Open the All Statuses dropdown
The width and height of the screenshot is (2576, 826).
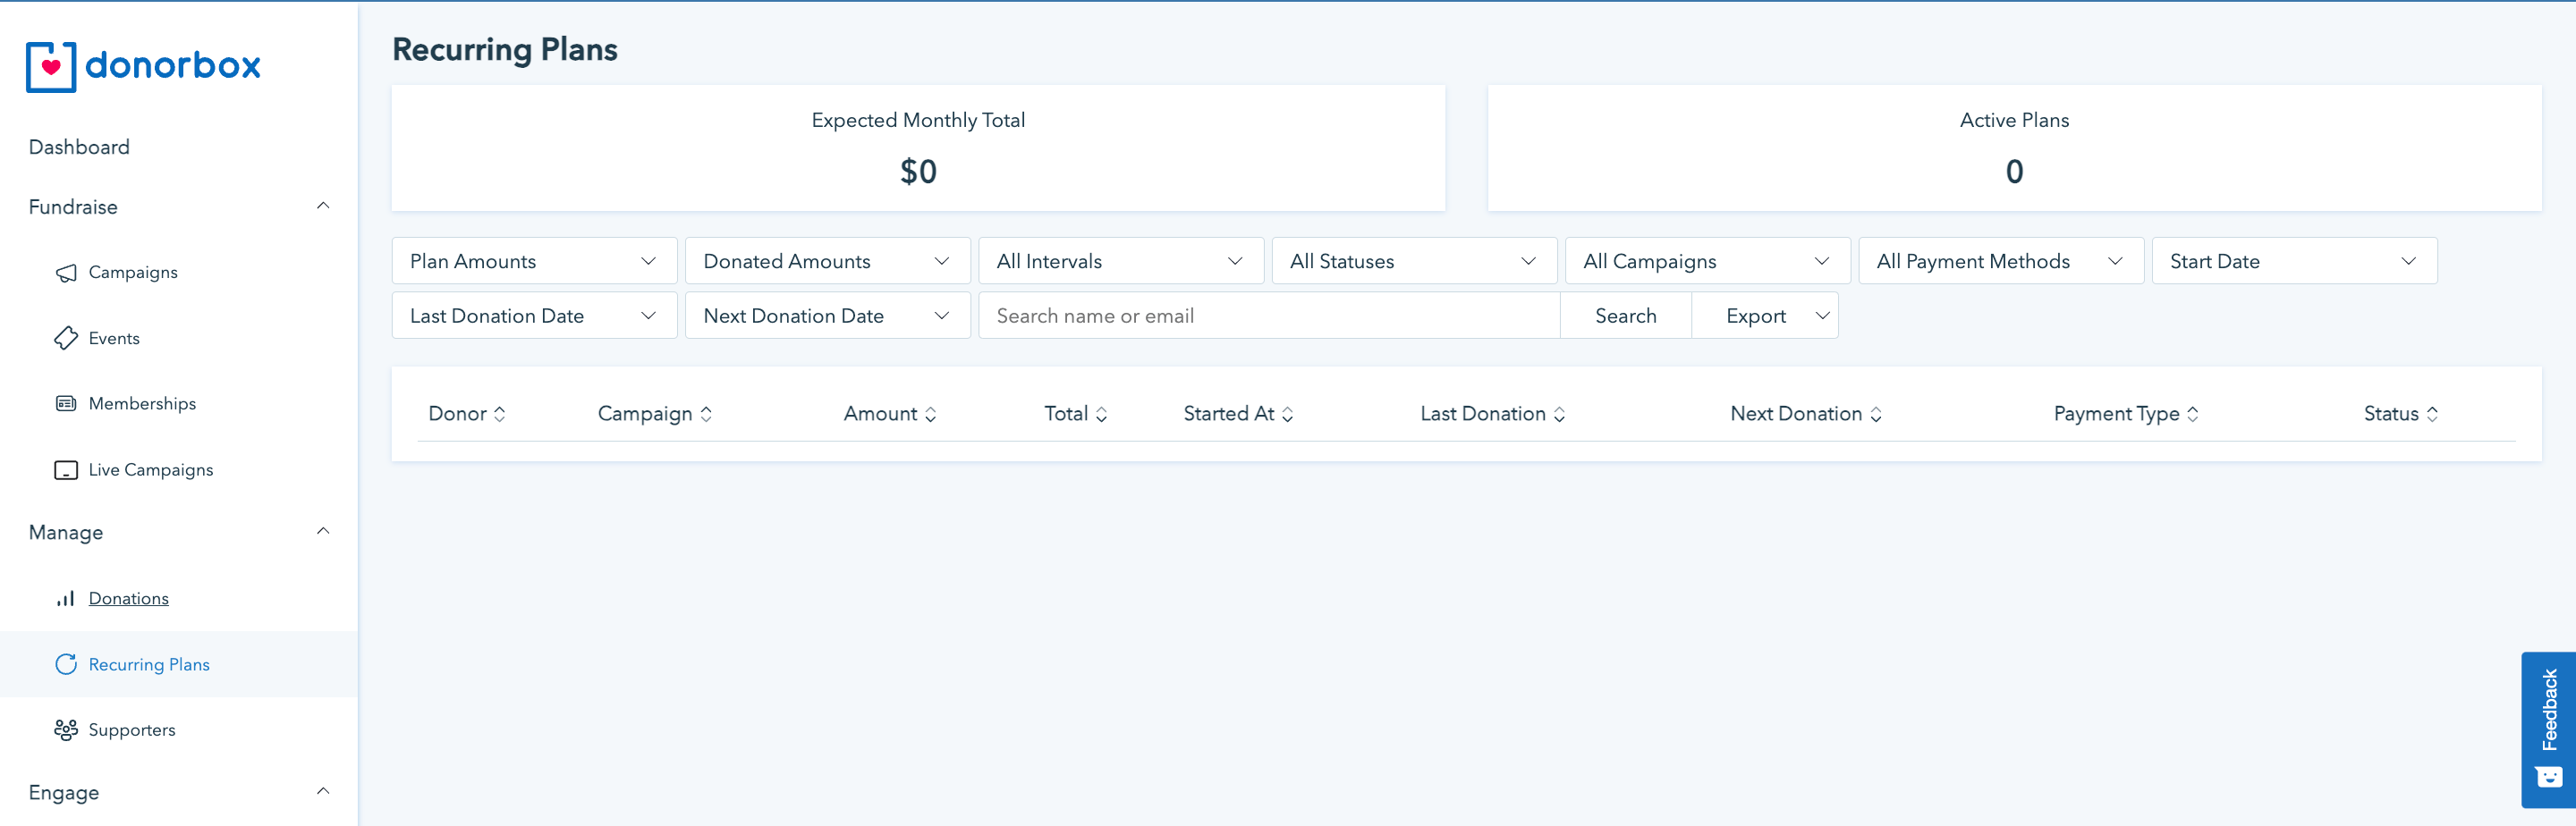1413,261
